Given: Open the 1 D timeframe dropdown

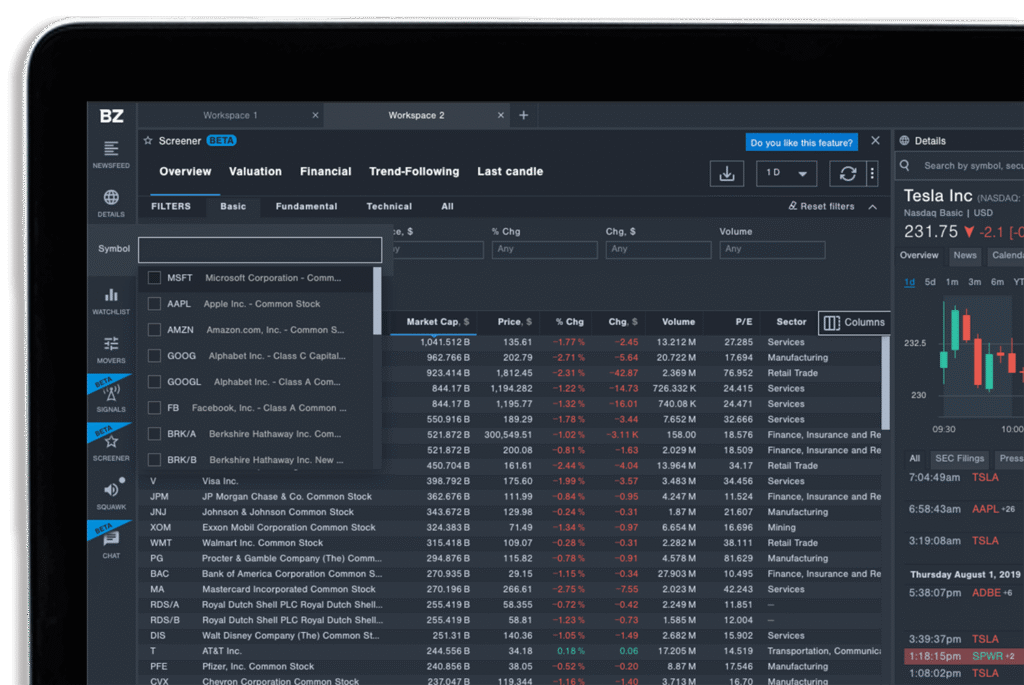Looking at the screenshot, I should (x=786, y=173).
